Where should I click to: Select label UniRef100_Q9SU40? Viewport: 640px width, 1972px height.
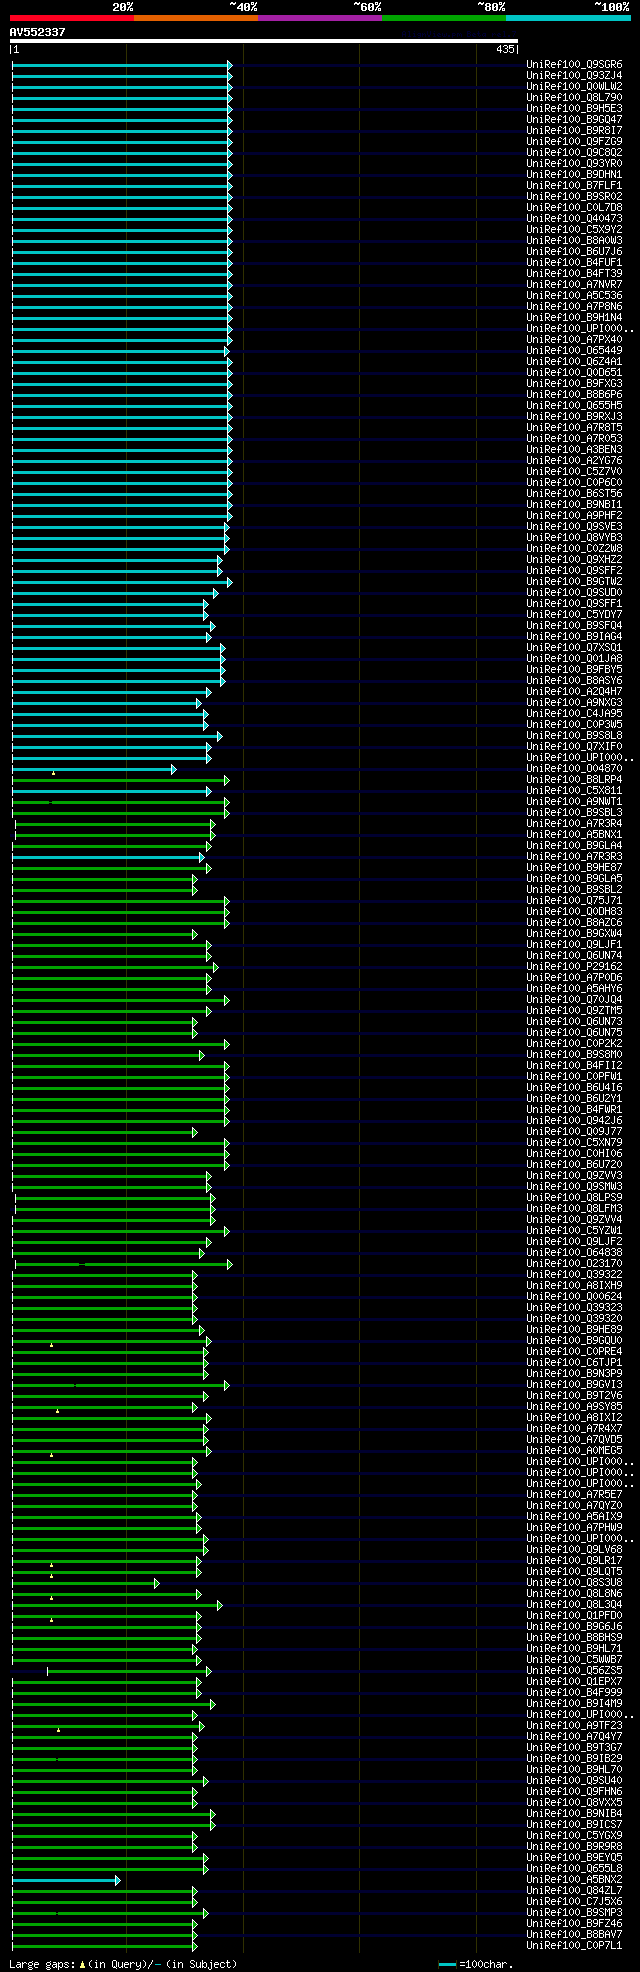pyautogui.click(x=574, y=1780)
